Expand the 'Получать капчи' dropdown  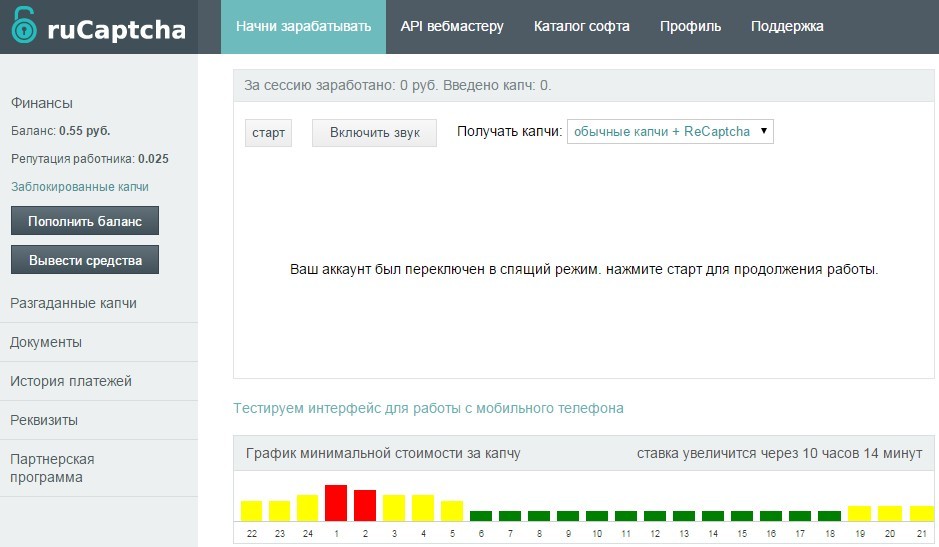pyautogui.click(x=670, y=132)
